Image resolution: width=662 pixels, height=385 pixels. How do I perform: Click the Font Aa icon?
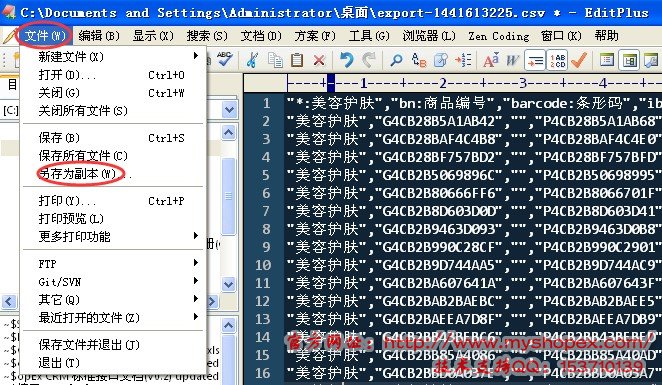[x=491, y=60]
